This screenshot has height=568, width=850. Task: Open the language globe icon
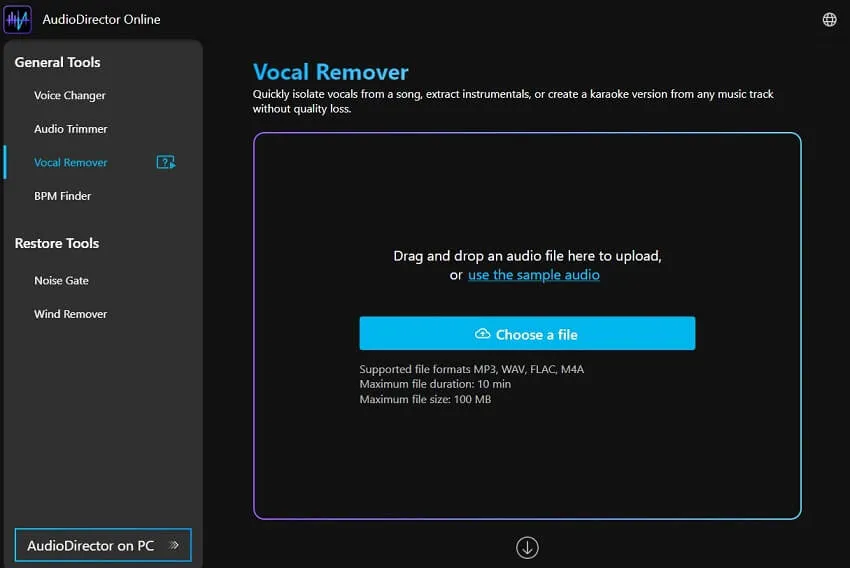pyautogui.click(x=829, y=20)
